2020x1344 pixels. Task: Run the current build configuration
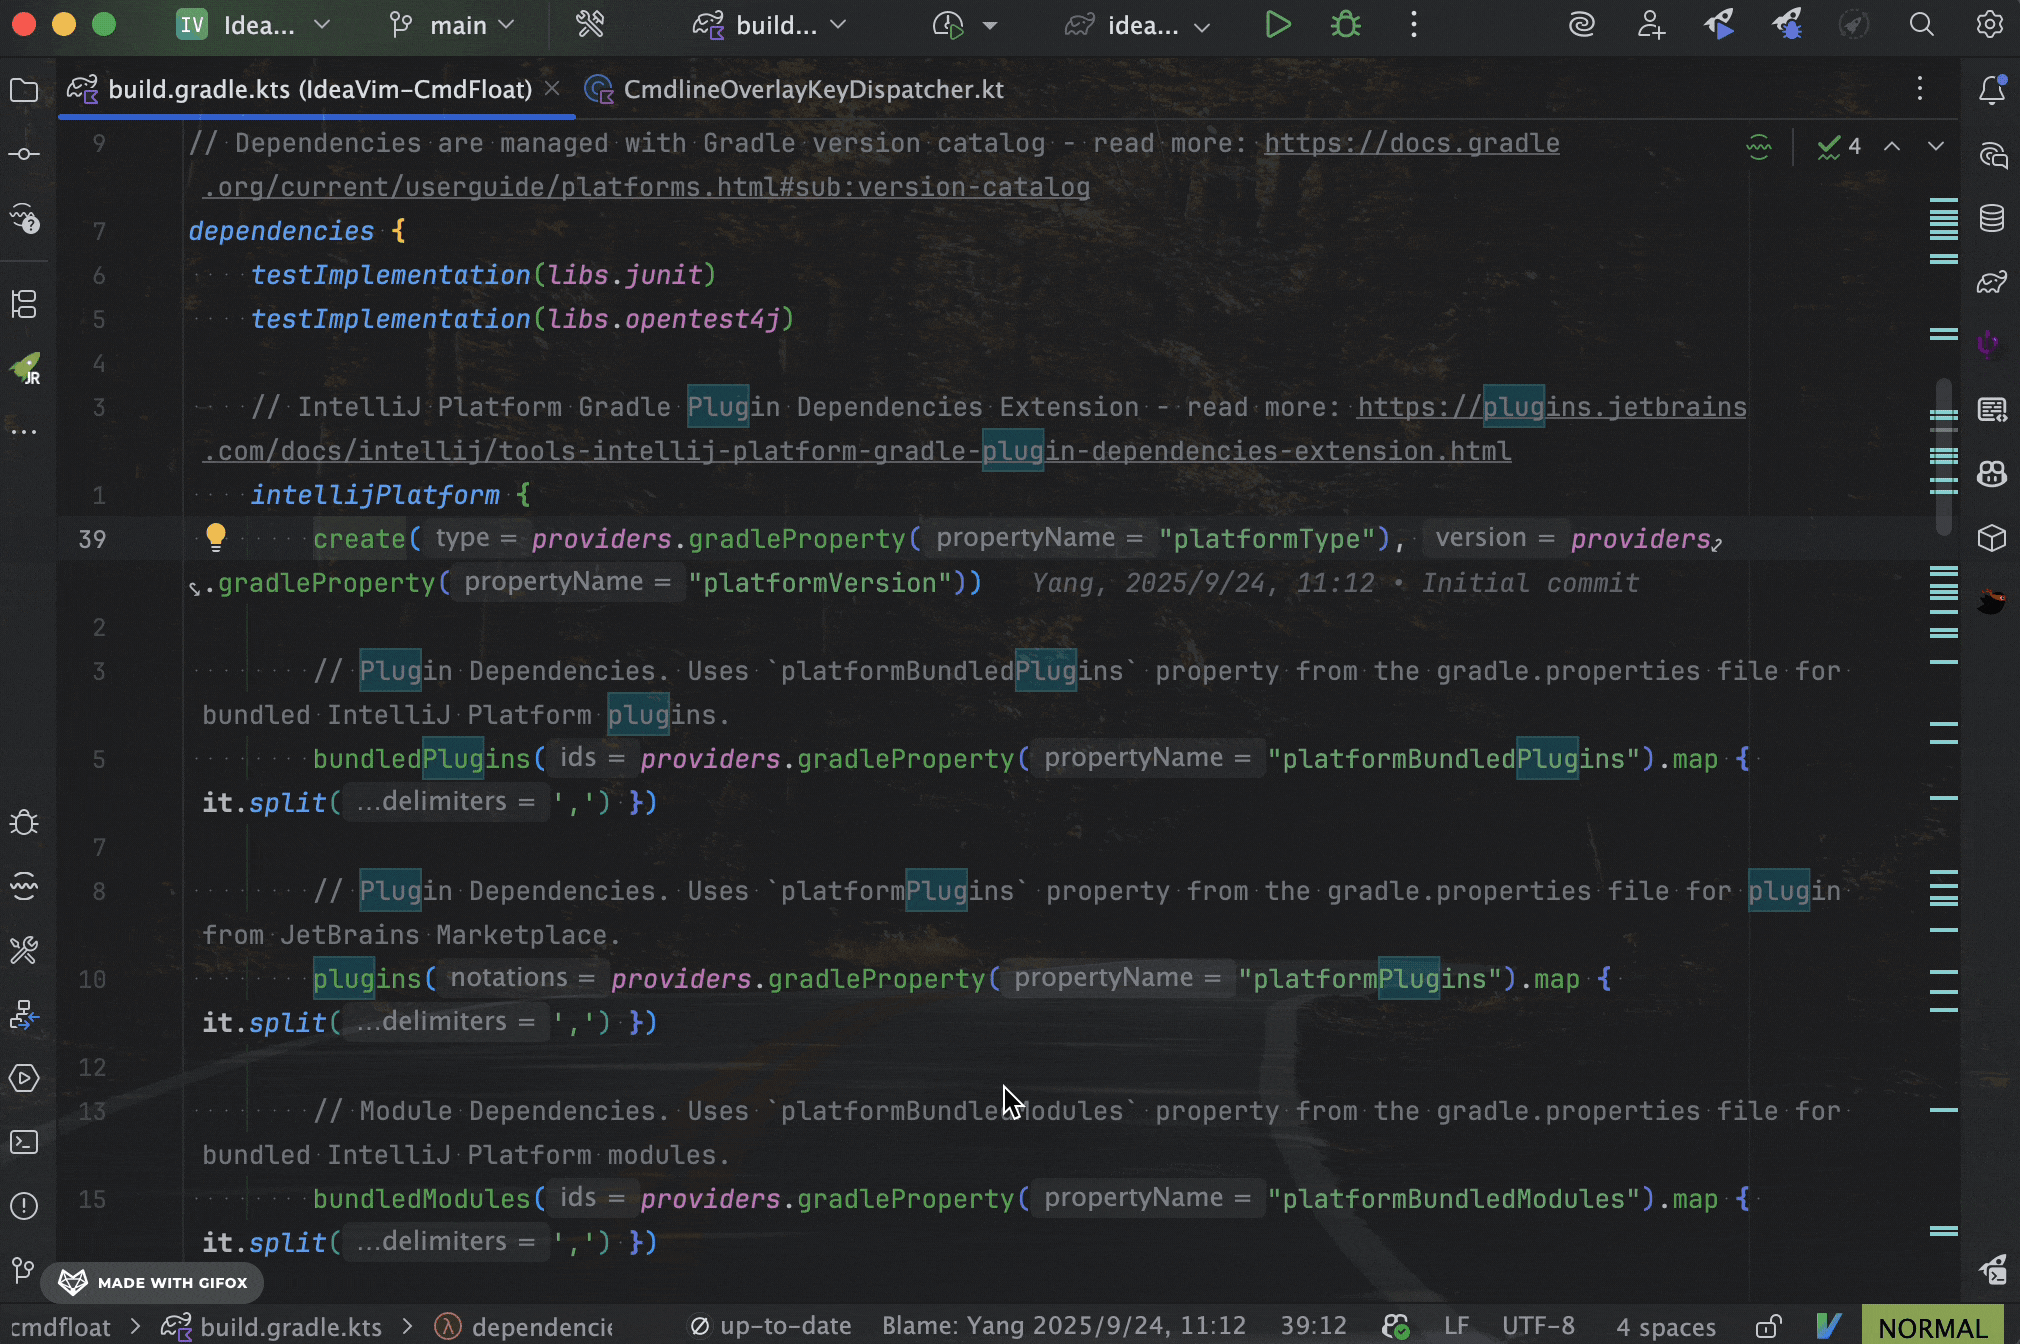point(1277,24)
